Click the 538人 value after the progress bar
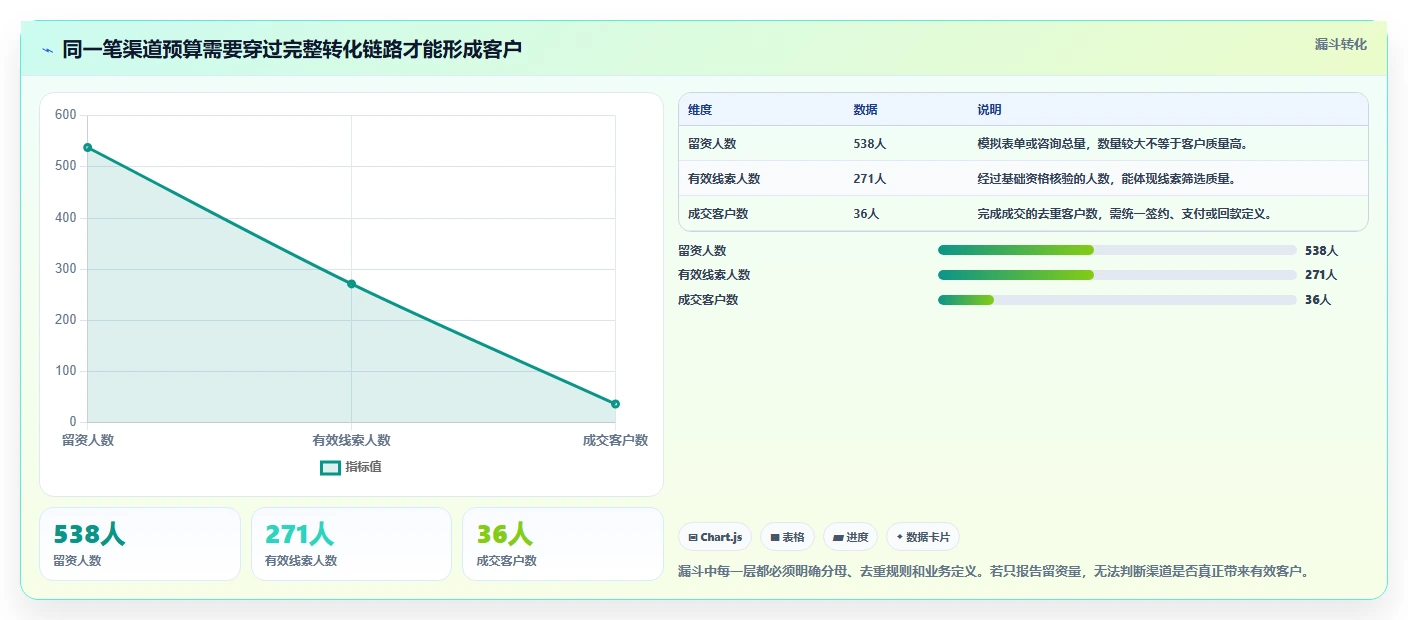1408x620 pixels. [x=1321, y=250]
